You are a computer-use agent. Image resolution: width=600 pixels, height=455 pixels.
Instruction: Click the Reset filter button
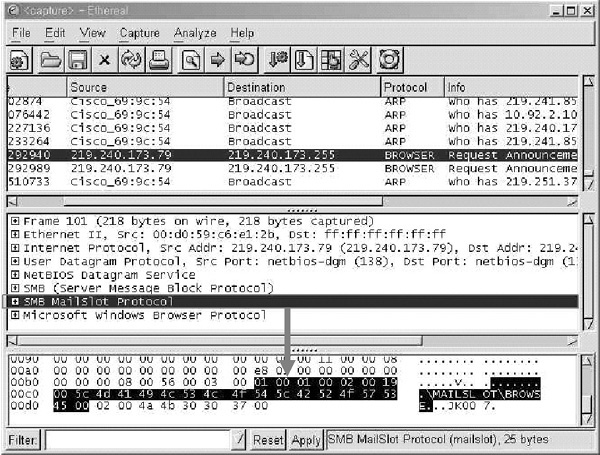coord(268,440)
